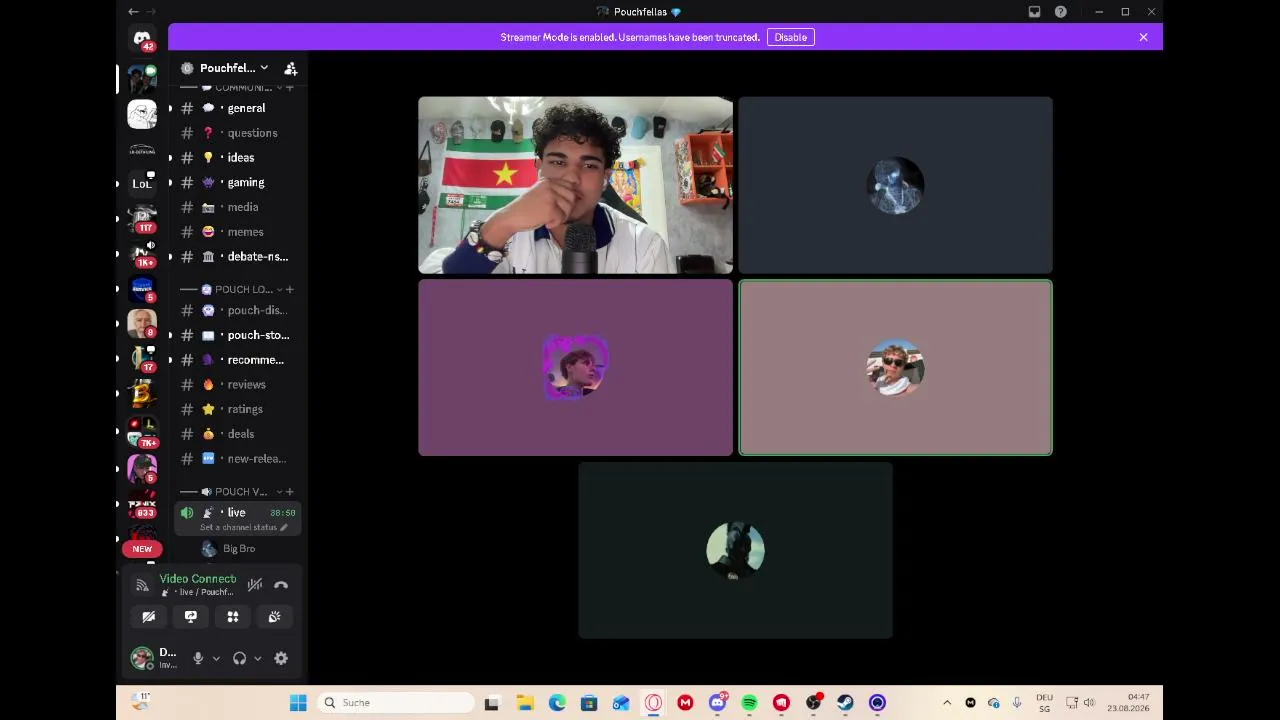1280x720 pixels.
Task: Open Discord taskbar icon
Action: (717, 703)
